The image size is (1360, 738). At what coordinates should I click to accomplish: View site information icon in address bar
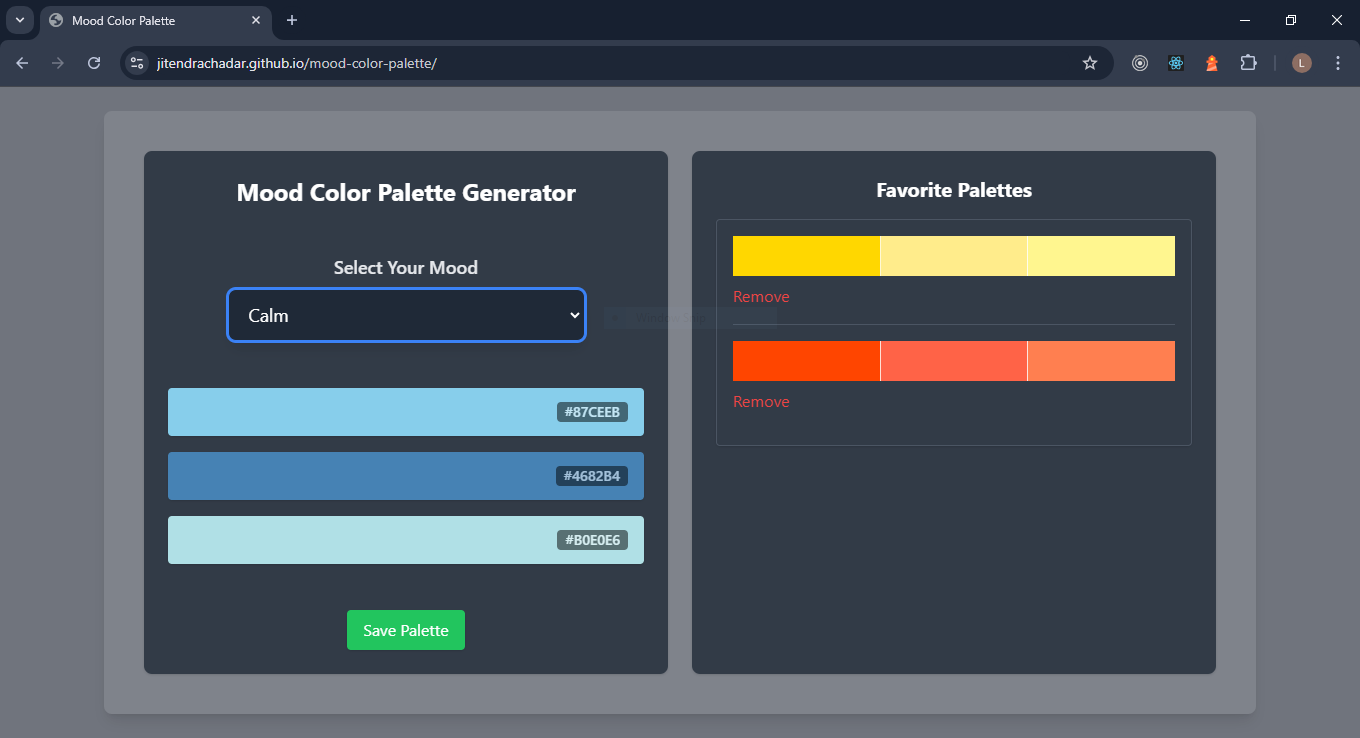click(138, 63)
